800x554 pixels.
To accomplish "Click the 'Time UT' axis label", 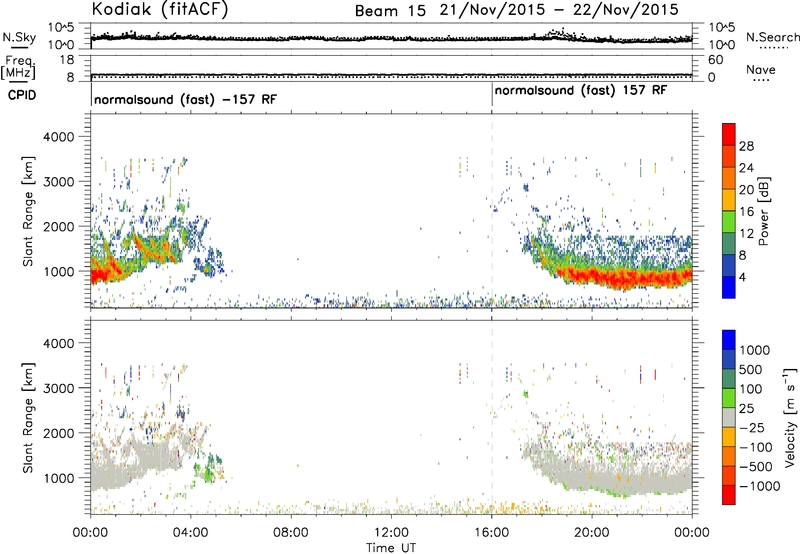I will point(391,548).
